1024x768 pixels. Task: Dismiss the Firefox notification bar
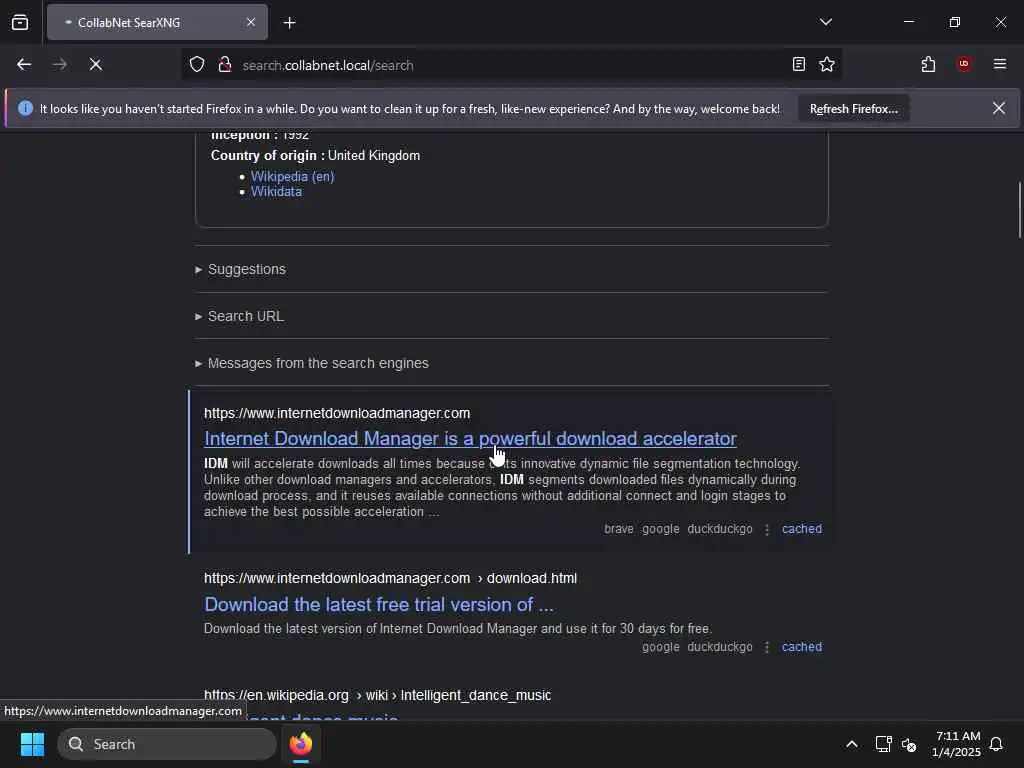tap(999, 108)
